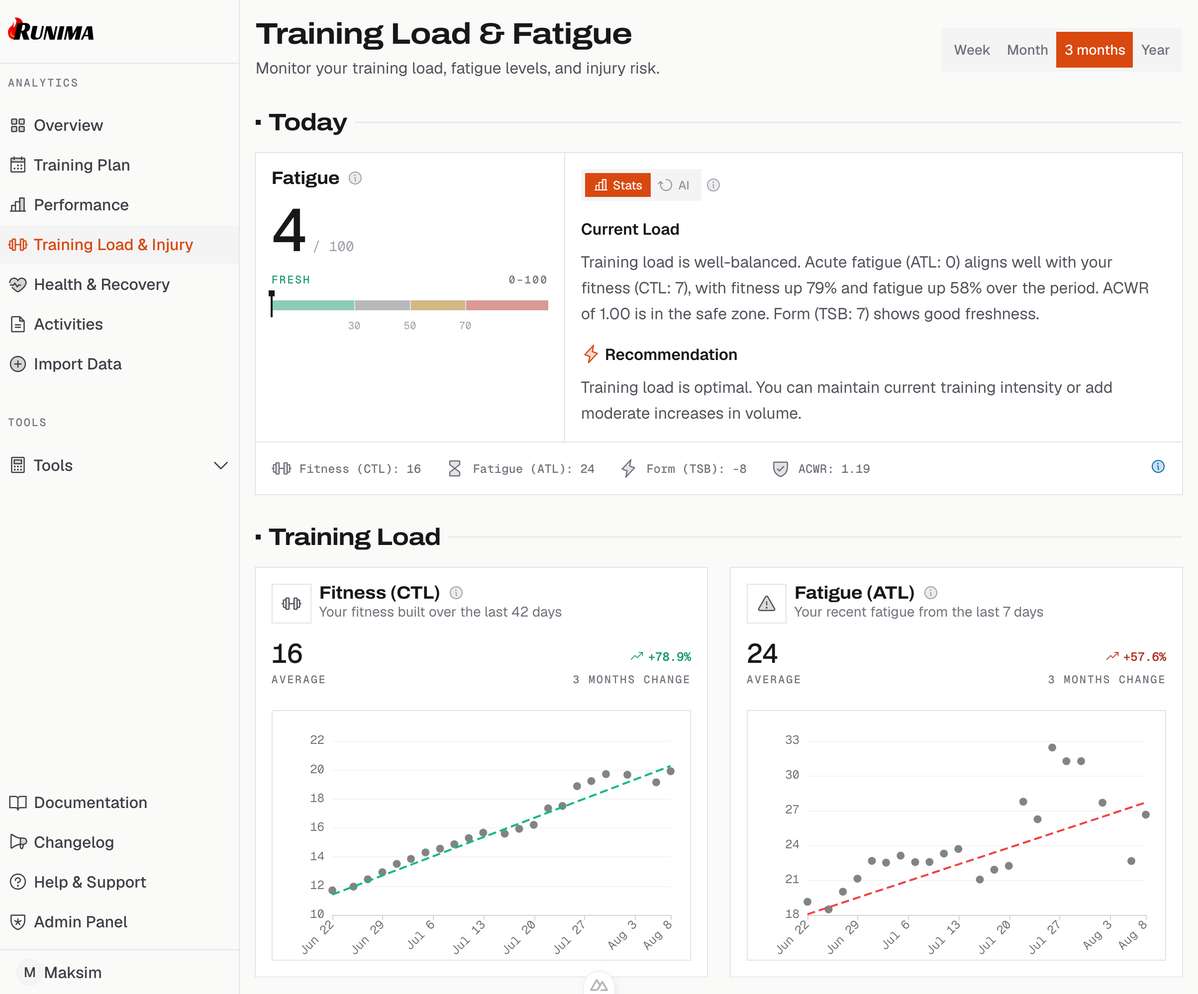Click the Fatigue scale gauge bar
The height and width of the screenshot is (994, 1198).
410,305
